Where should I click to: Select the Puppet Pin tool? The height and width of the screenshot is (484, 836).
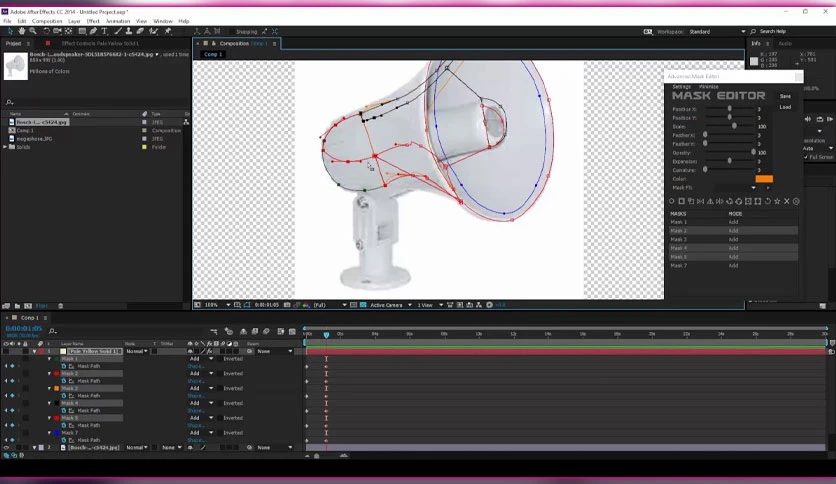tap(168, 31)
